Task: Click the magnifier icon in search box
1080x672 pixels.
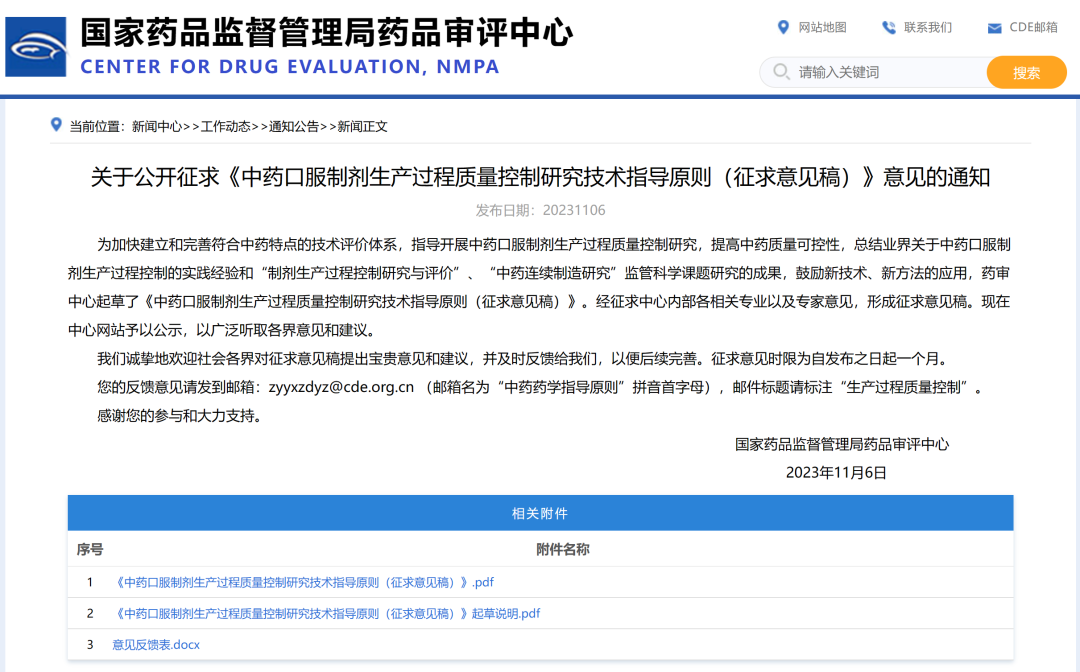Action: [x=781, y=72]
